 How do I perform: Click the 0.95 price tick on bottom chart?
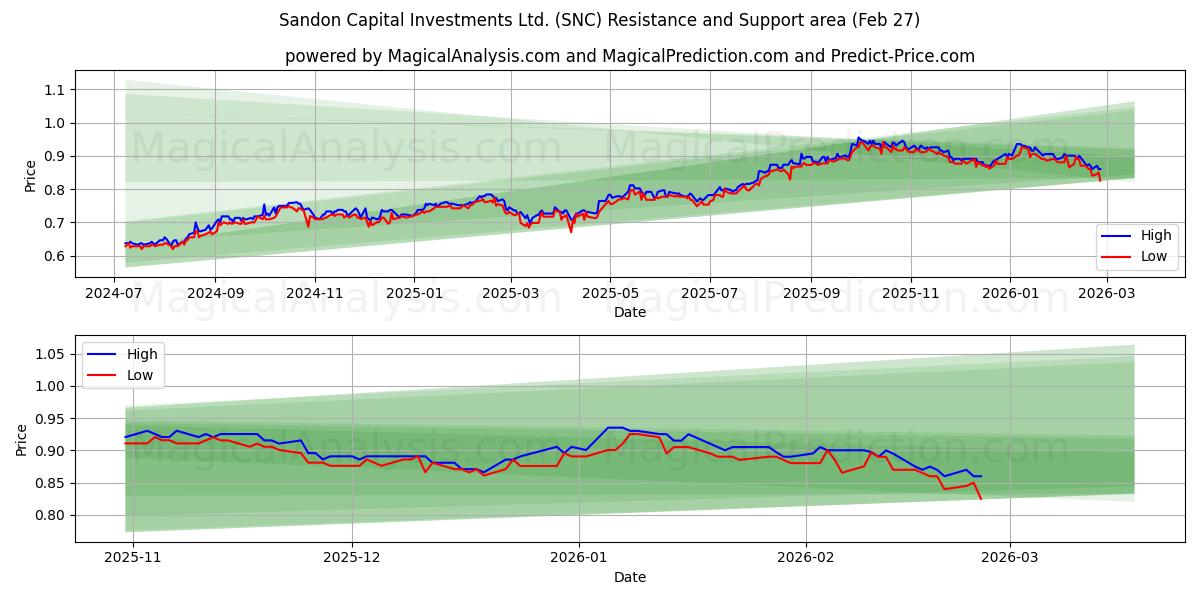52,419
